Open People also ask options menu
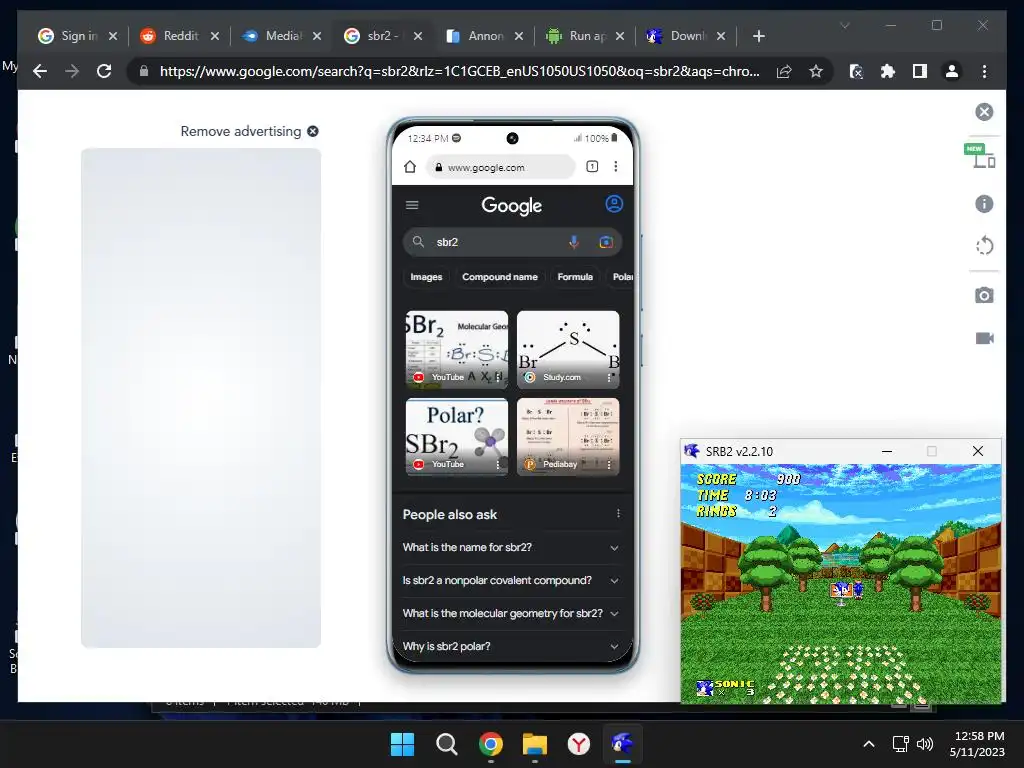Viewport: 1024px width, 768px height. (x=618, y=514)
